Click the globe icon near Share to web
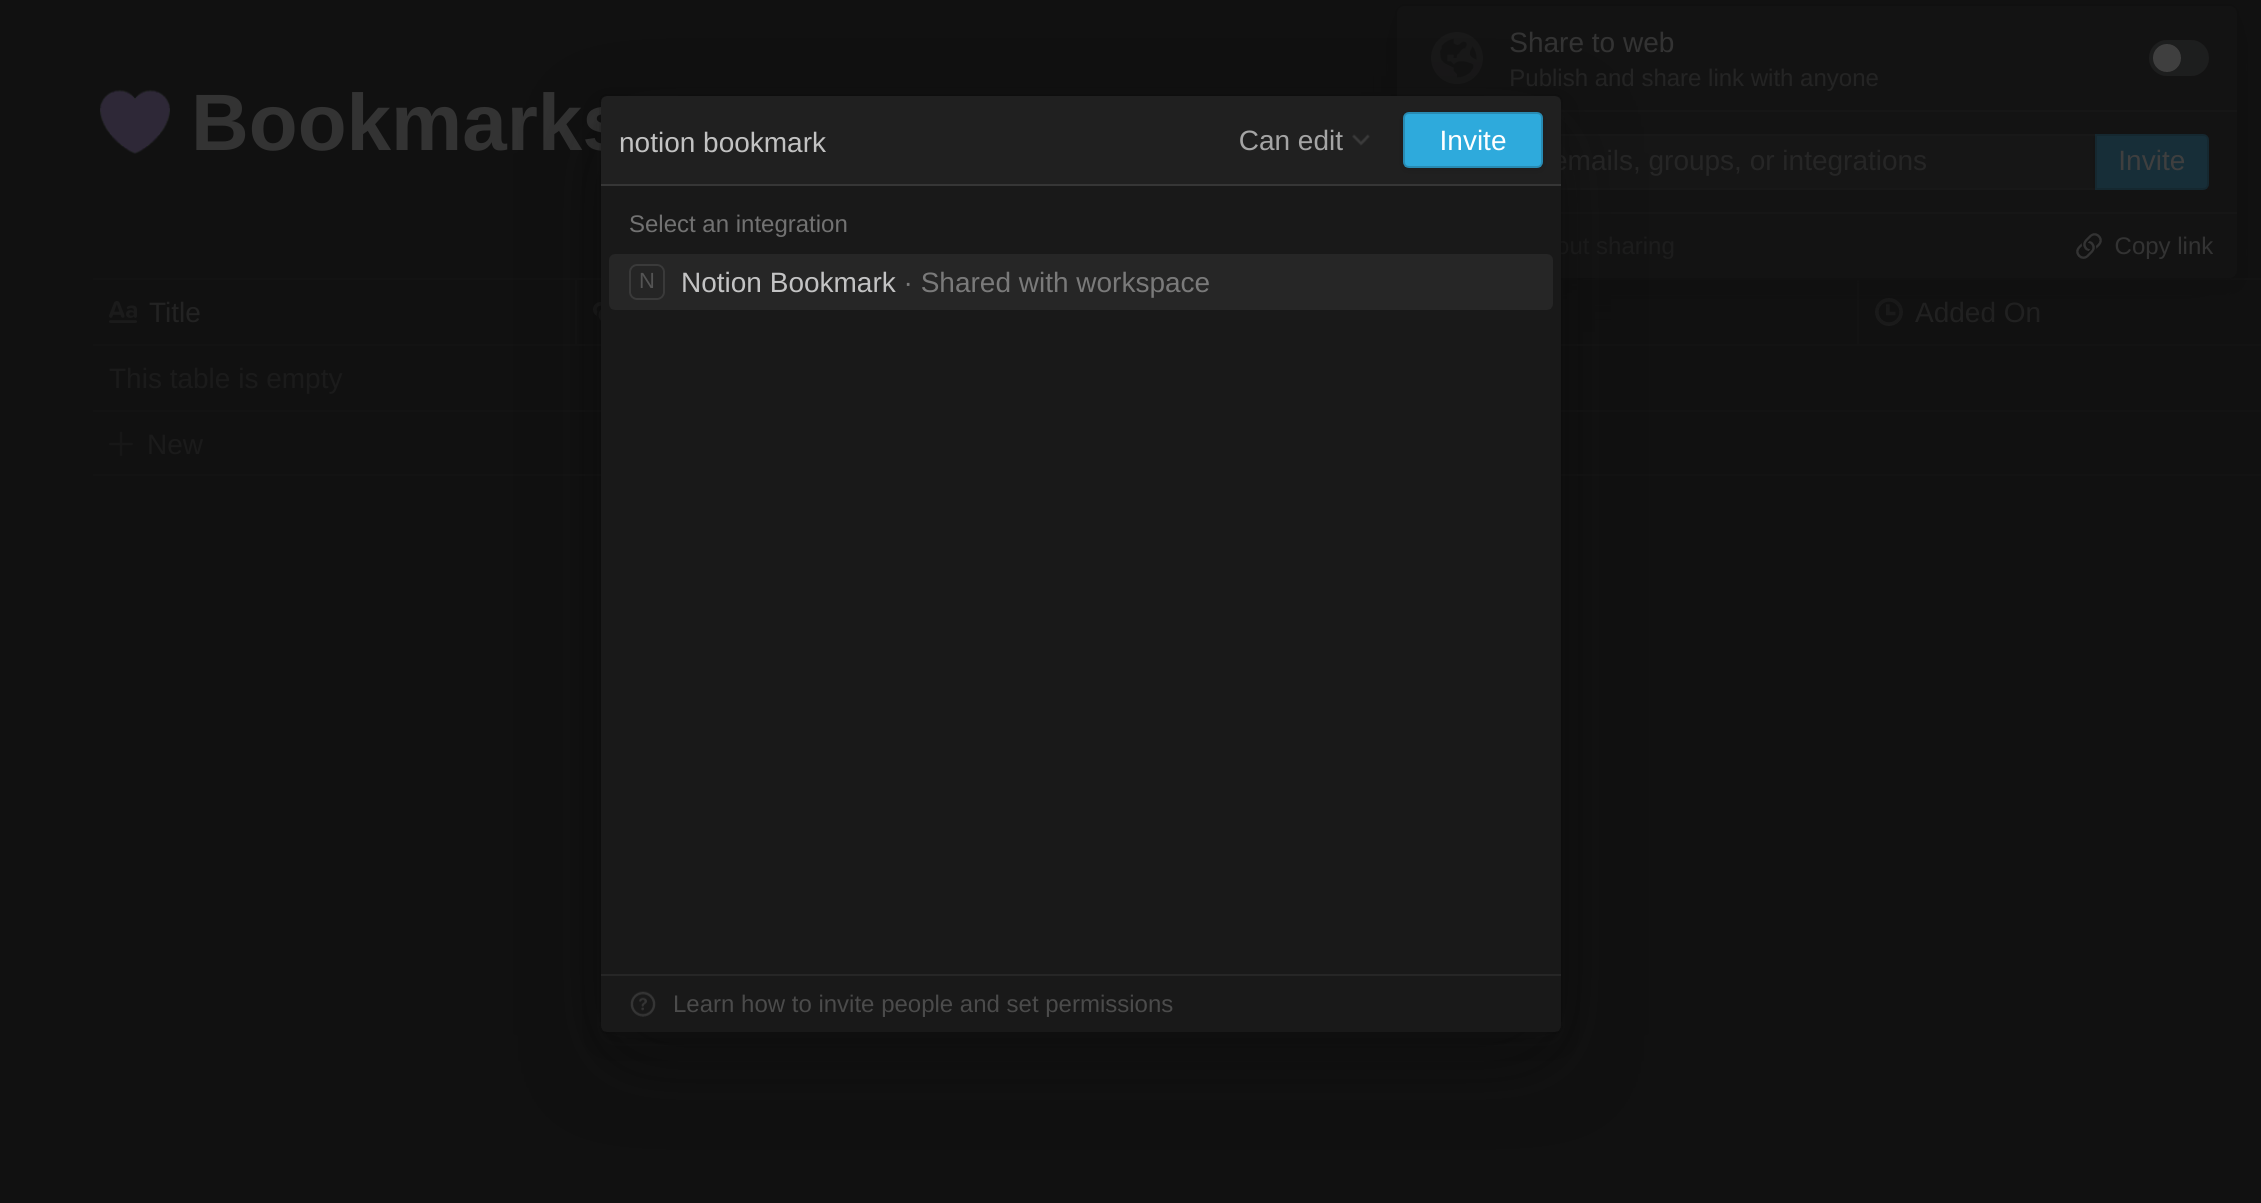Screen dimensions: 2261x1203 pyautogui.click(x=1457, y=58)
